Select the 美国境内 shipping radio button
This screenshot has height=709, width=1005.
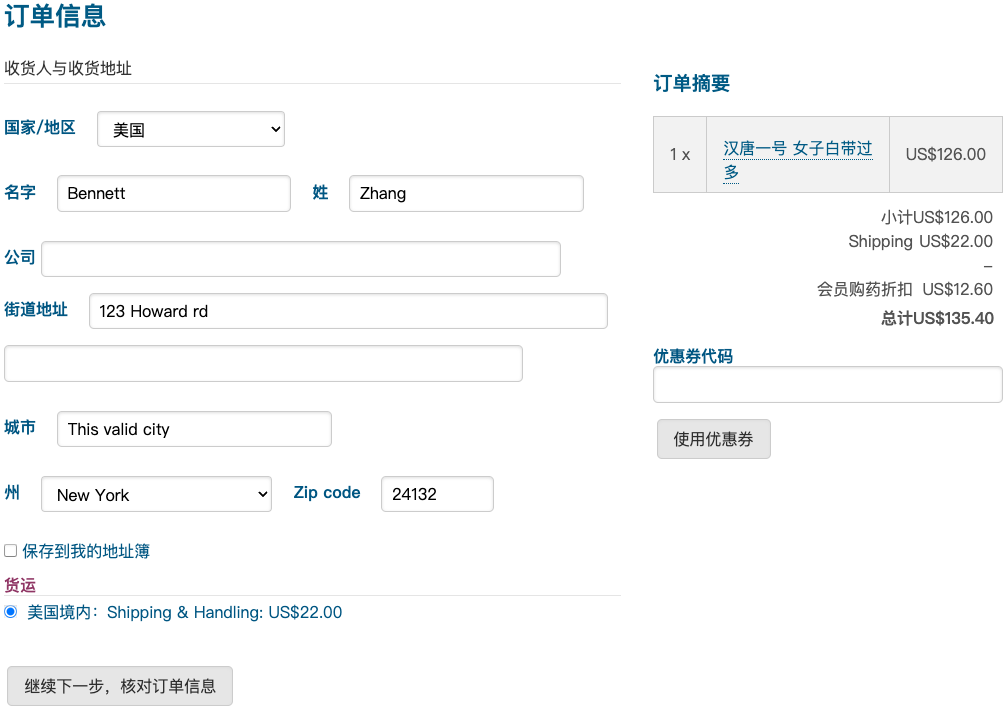tap(11, 611)
